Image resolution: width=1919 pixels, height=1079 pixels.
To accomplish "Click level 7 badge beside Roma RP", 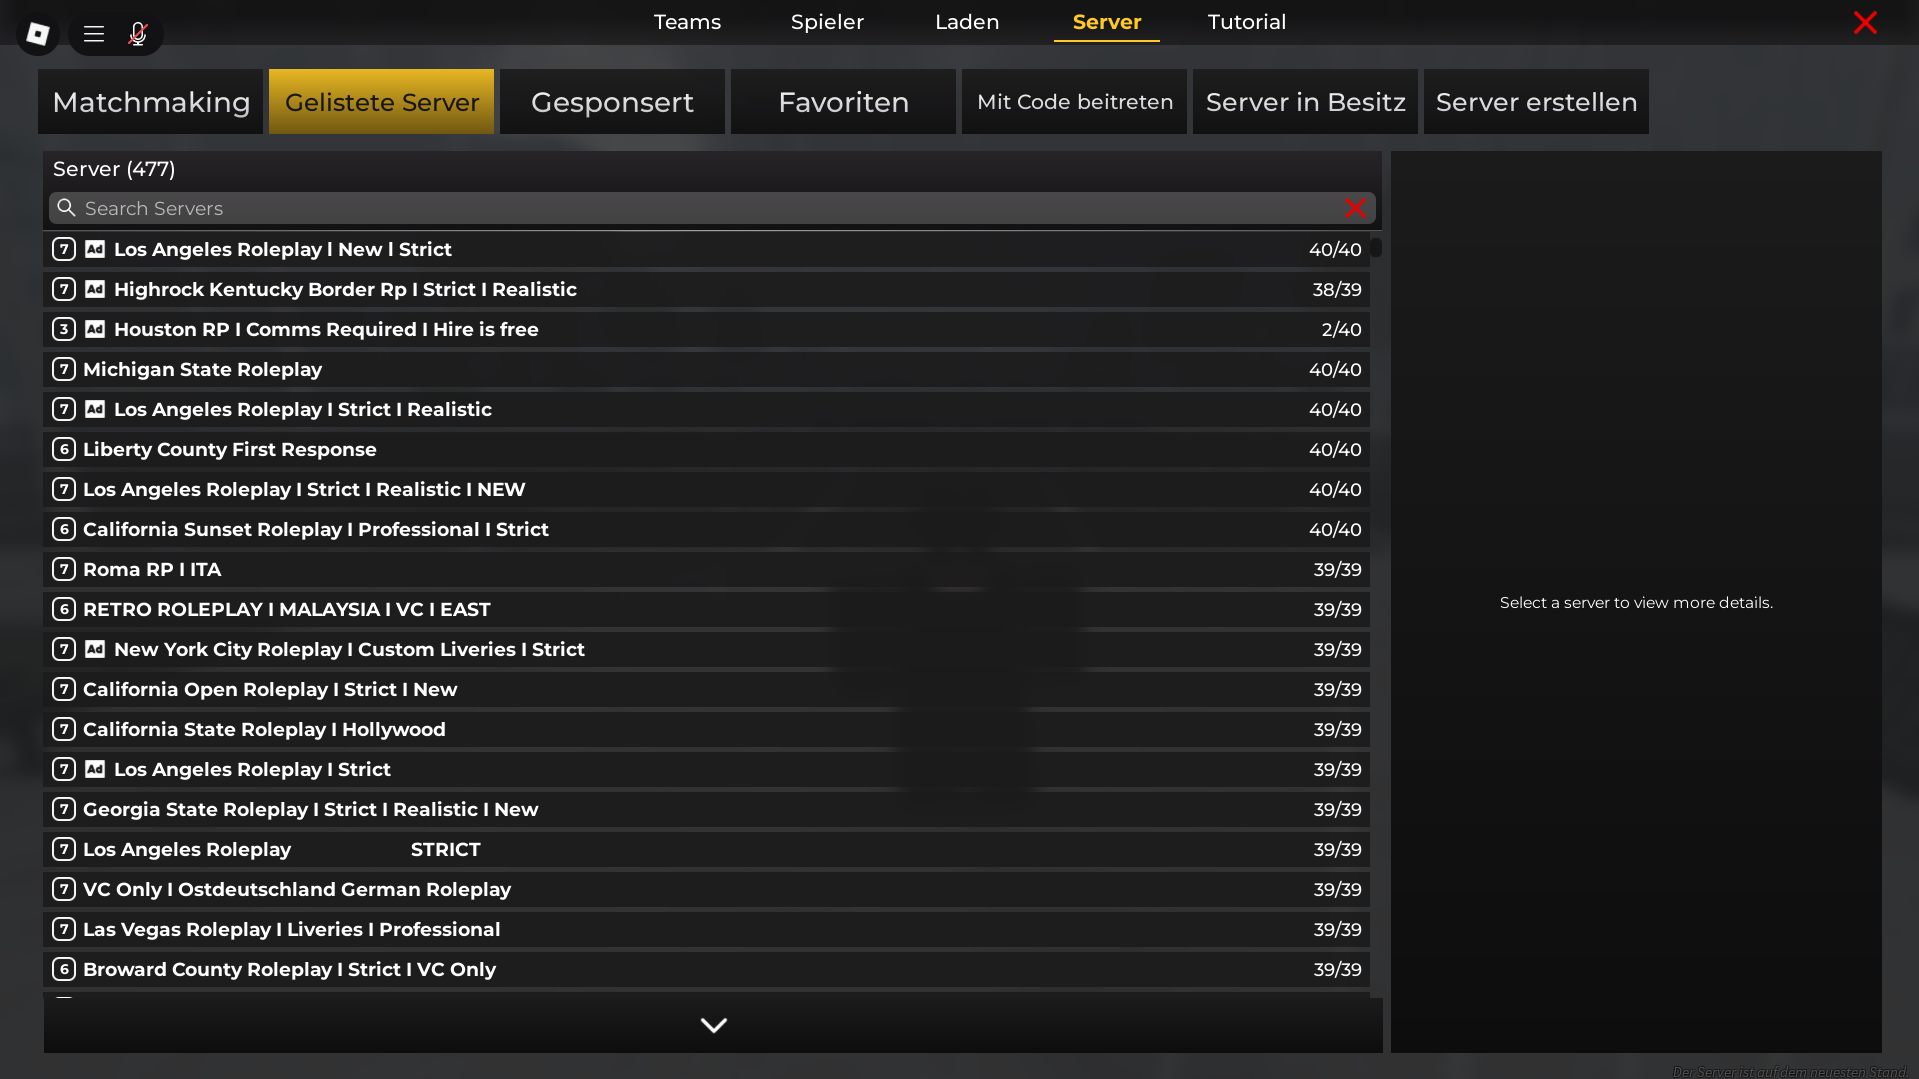I will (64, 569).
